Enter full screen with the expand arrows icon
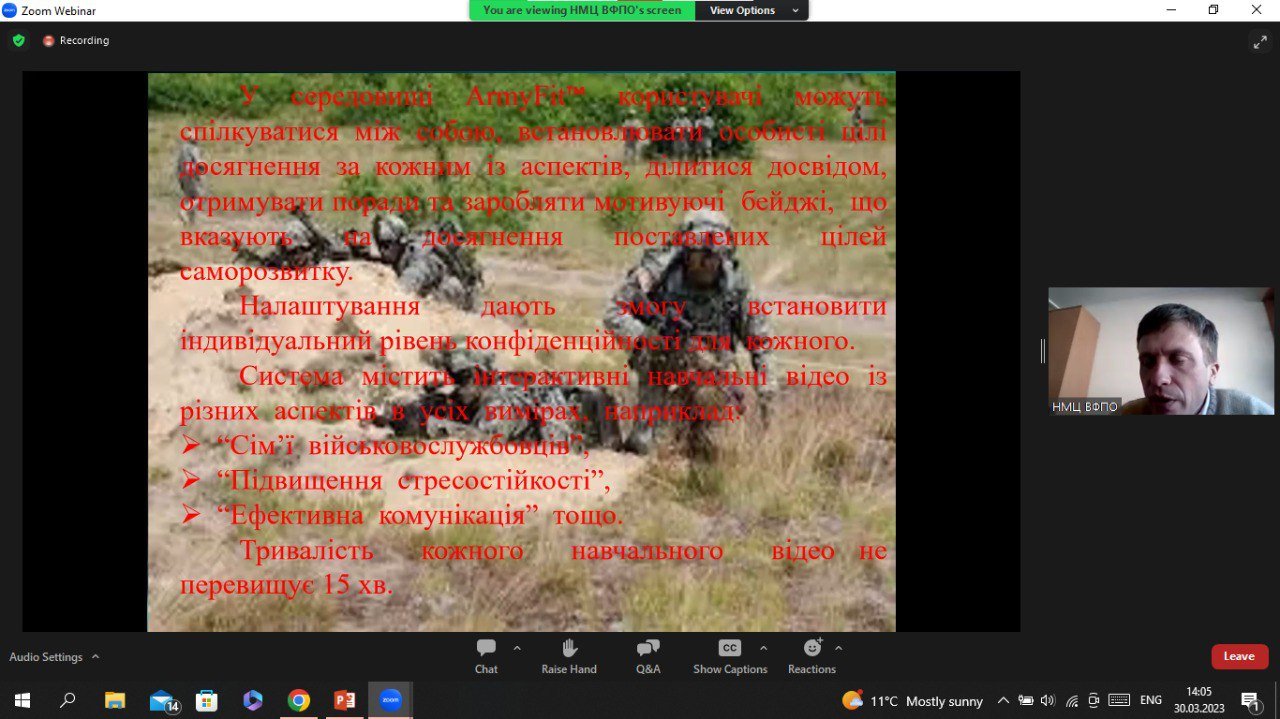 [1260, 41]
